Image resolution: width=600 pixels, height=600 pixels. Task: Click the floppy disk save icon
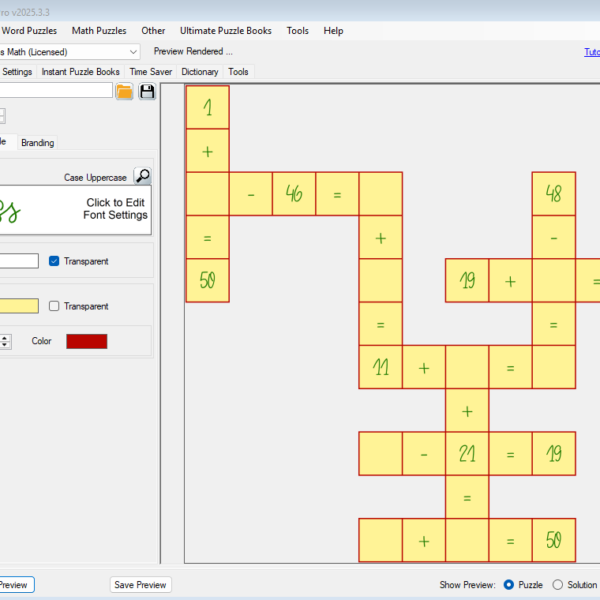coord(147,92)
